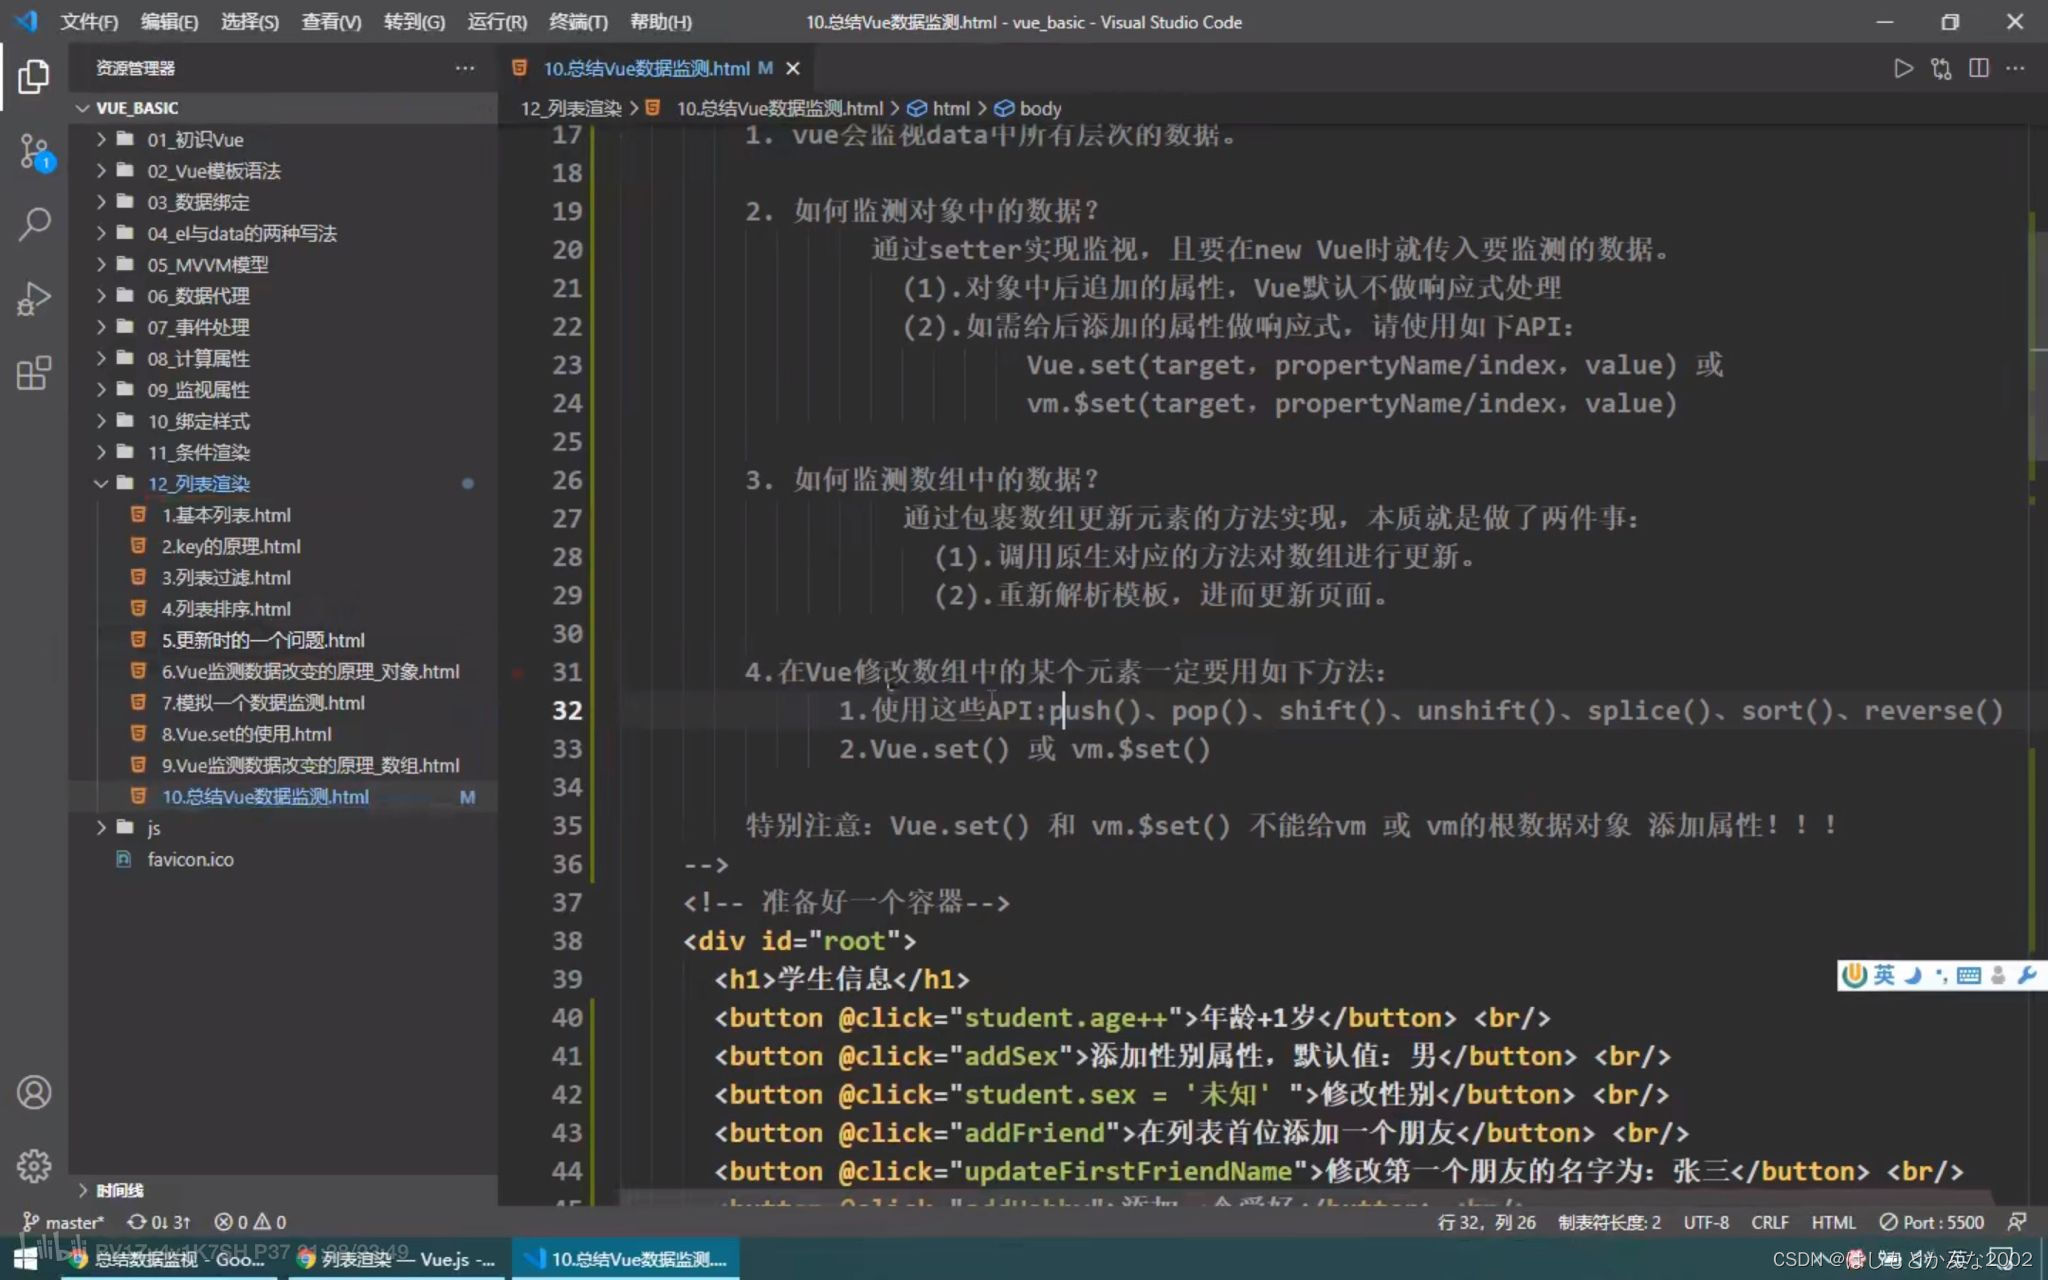The image size is (2048, 1280).
Task: Open the Run and Debug view
Action: pos(34,298)
